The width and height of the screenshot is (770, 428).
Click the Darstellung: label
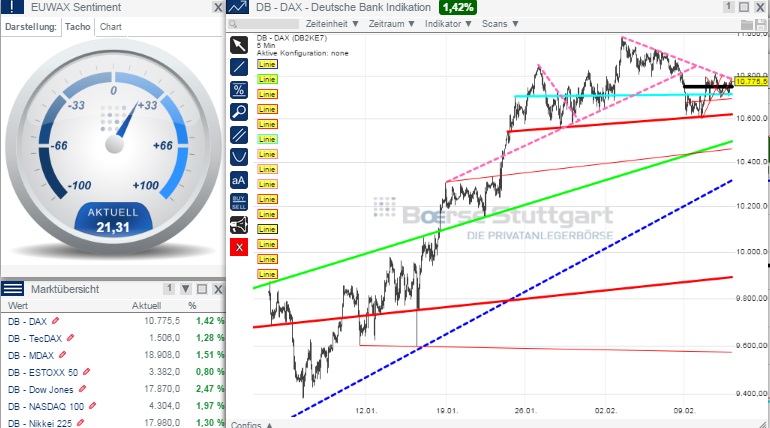point(30,27)
